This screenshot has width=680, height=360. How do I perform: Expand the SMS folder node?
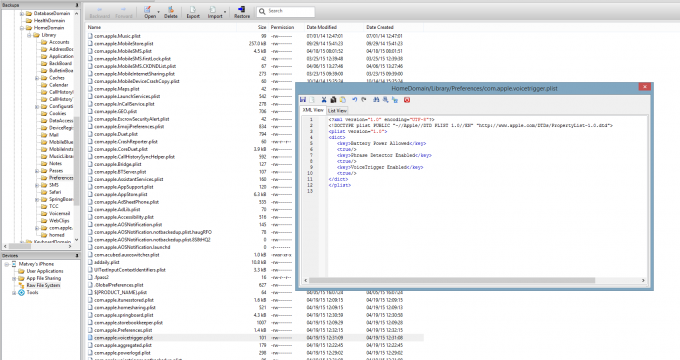37,185
